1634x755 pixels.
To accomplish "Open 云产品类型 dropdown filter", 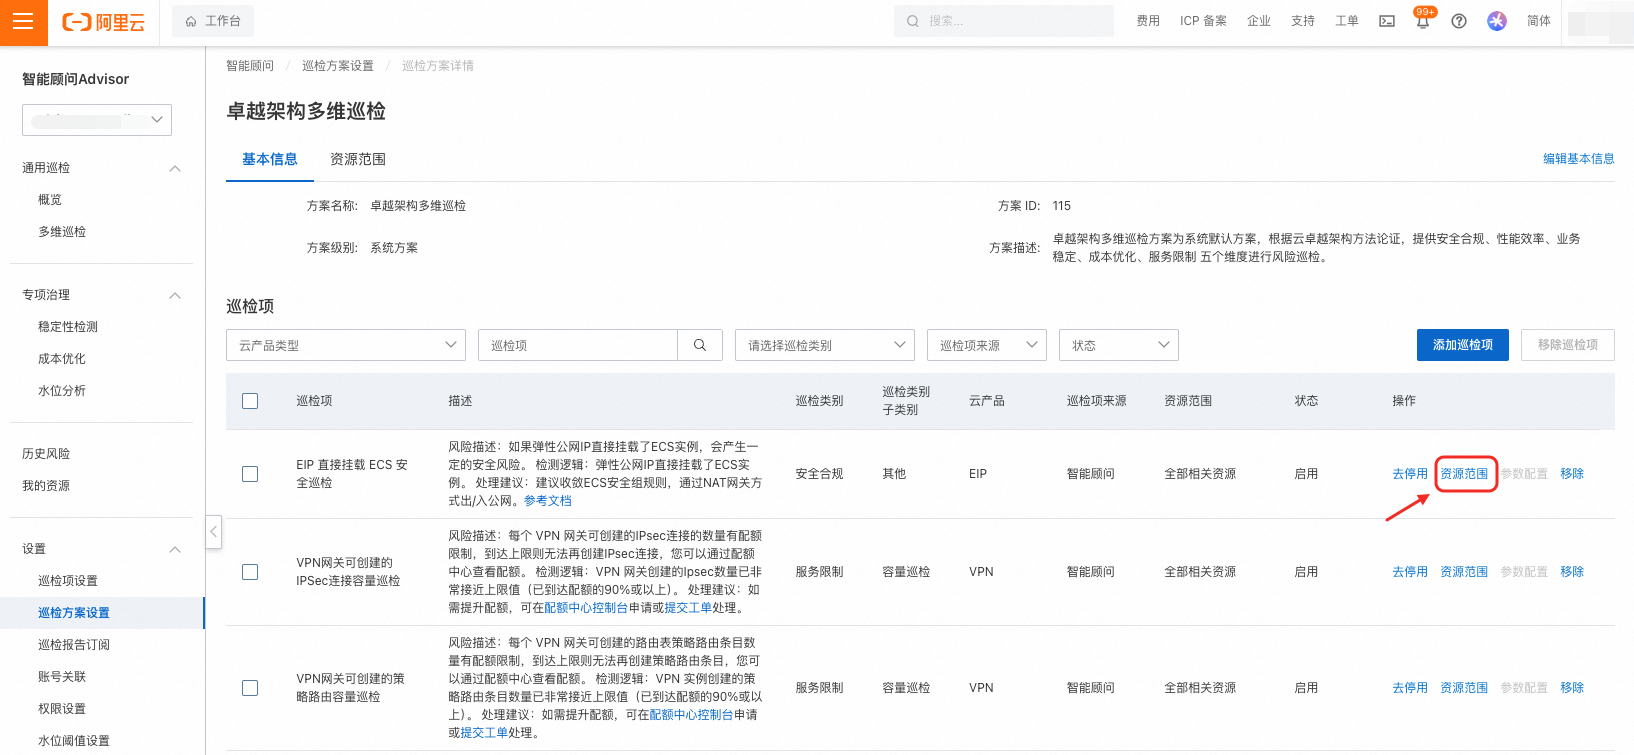I will [346, 345].
